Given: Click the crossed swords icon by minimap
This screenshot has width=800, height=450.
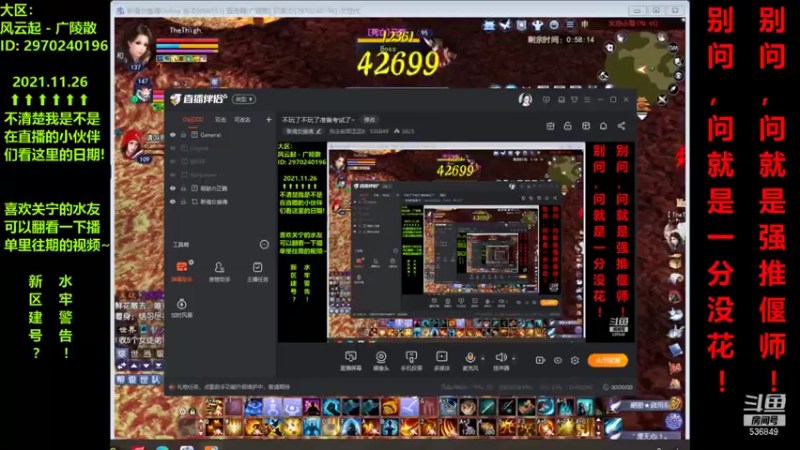Looking at the screenshot, I should click(x=662, y=99).
